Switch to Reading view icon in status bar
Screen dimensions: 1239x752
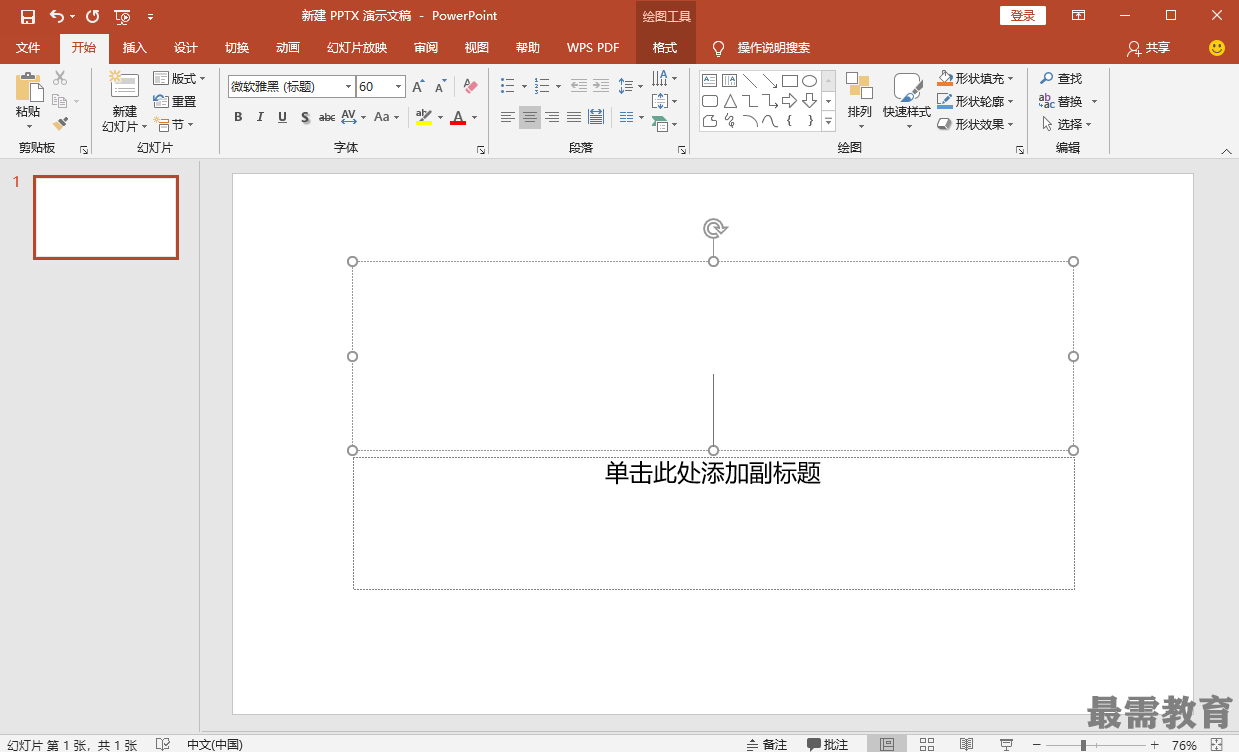pyautogui.click(x=966, y=744)
